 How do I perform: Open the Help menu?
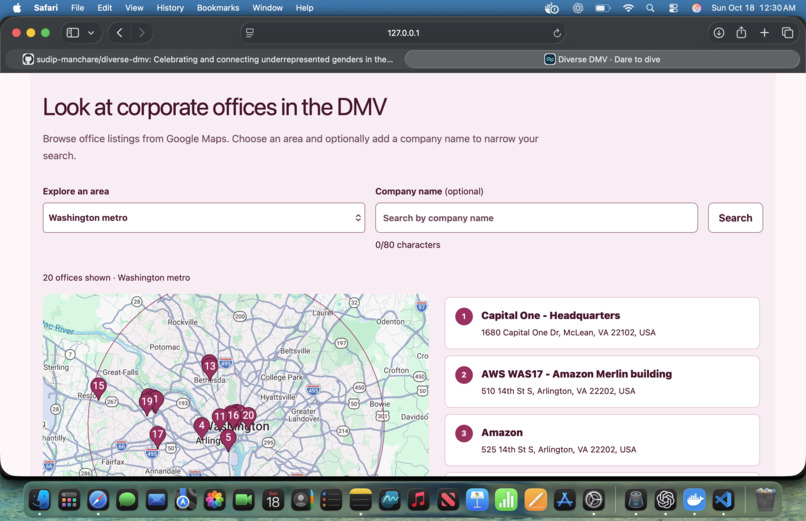(x=304, y=8)
